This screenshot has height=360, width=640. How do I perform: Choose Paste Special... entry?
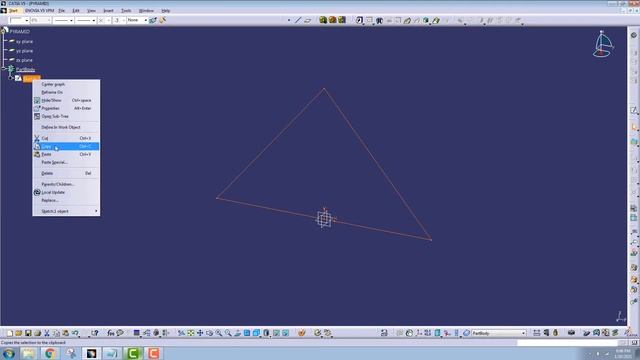(x=54, y=162)
